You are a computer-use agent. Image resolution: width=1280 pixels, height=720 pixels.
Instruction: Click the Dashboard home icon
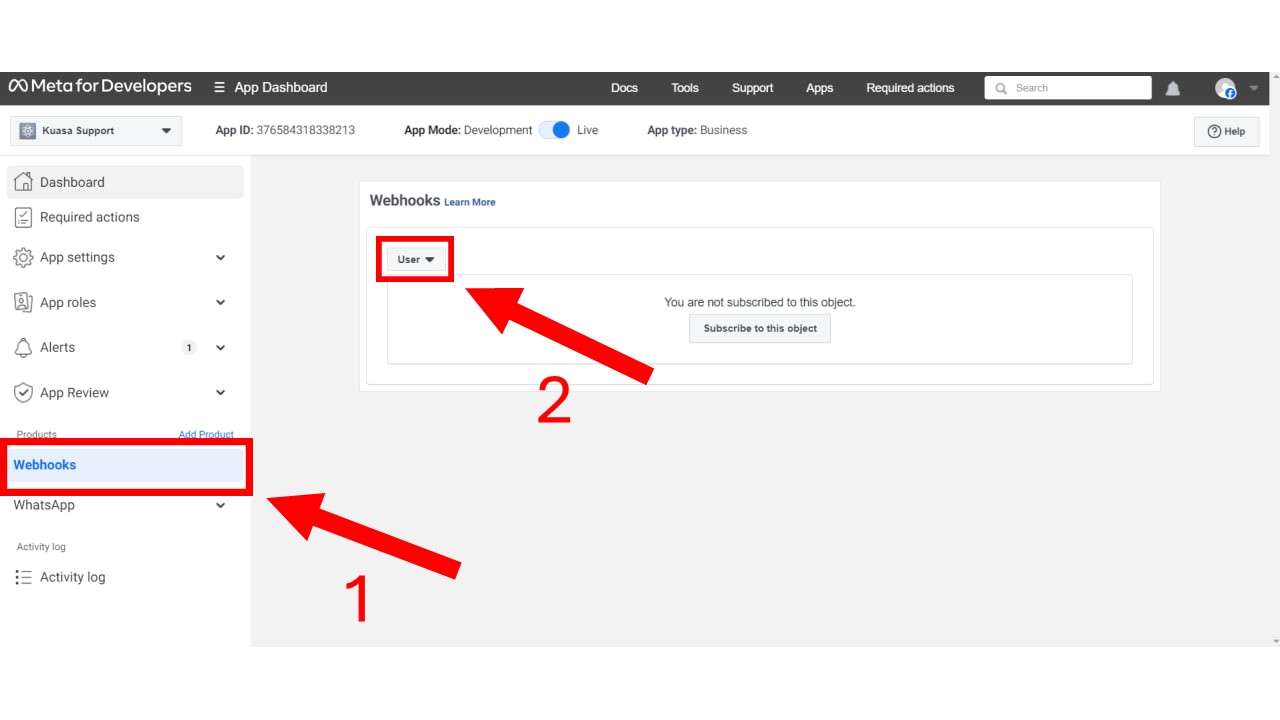point(23,182)
